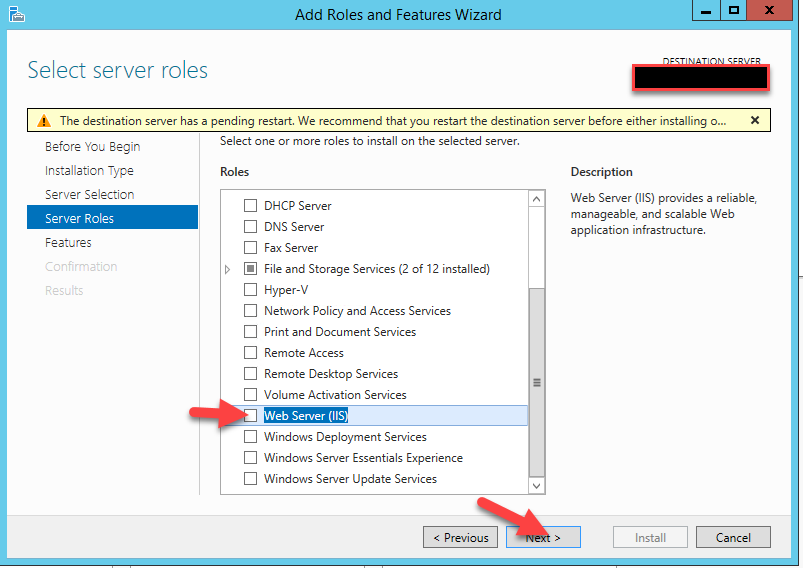Switch to the Server Selection step
Screen dimensions: 803x568
pos(89,195)
